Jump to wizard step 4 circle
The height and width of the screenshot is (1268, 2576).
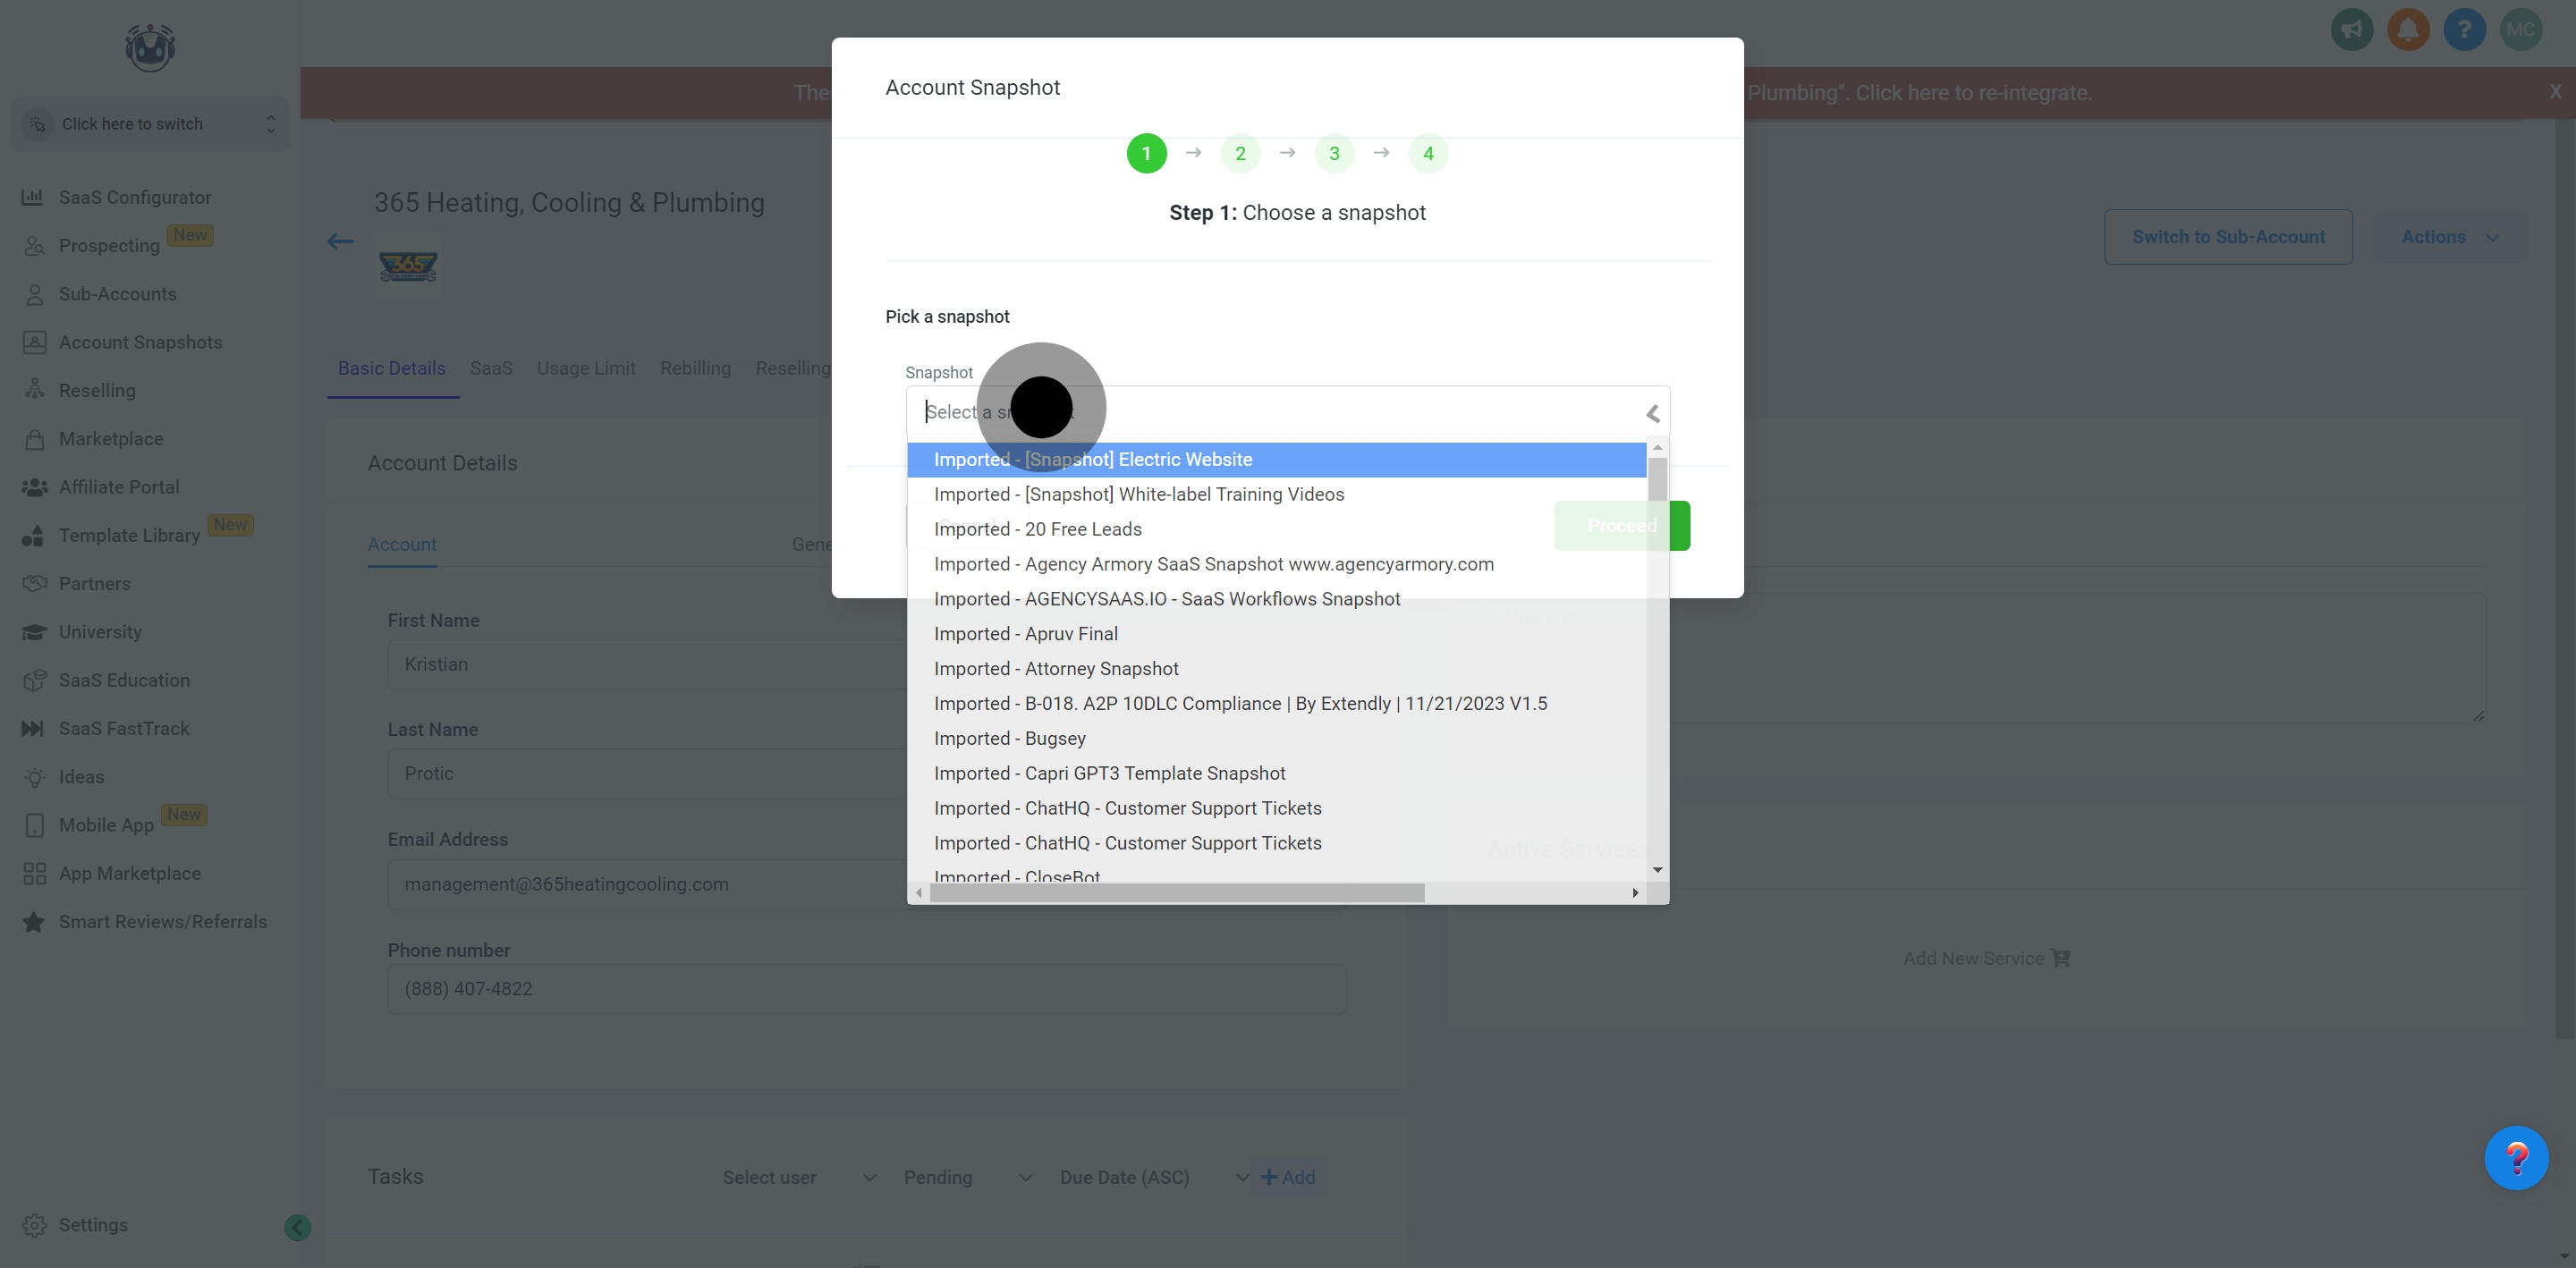tap(1428, 154)
